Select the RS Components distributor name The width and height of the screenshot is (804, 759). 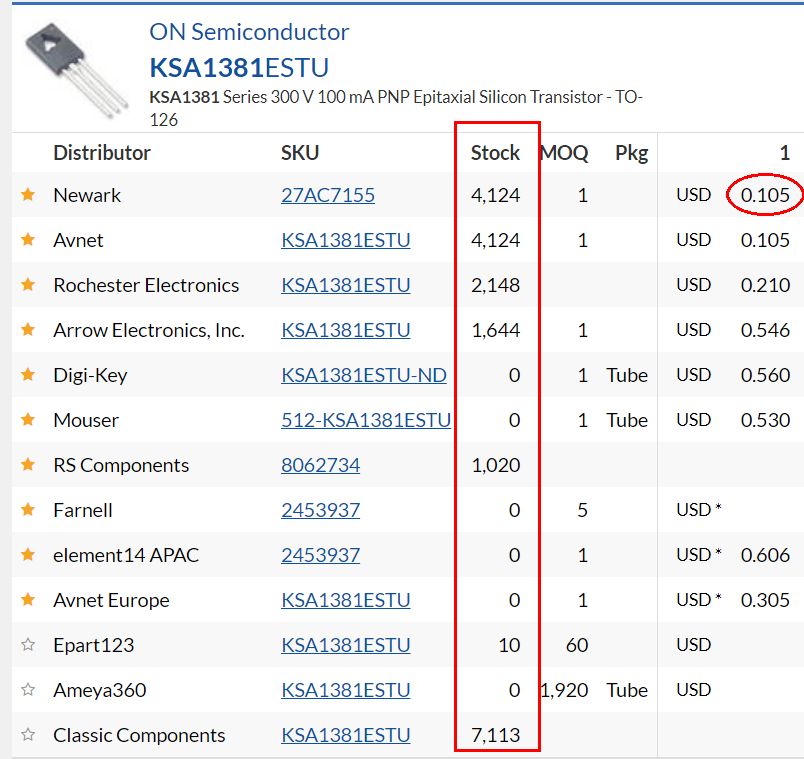[121, 465]
